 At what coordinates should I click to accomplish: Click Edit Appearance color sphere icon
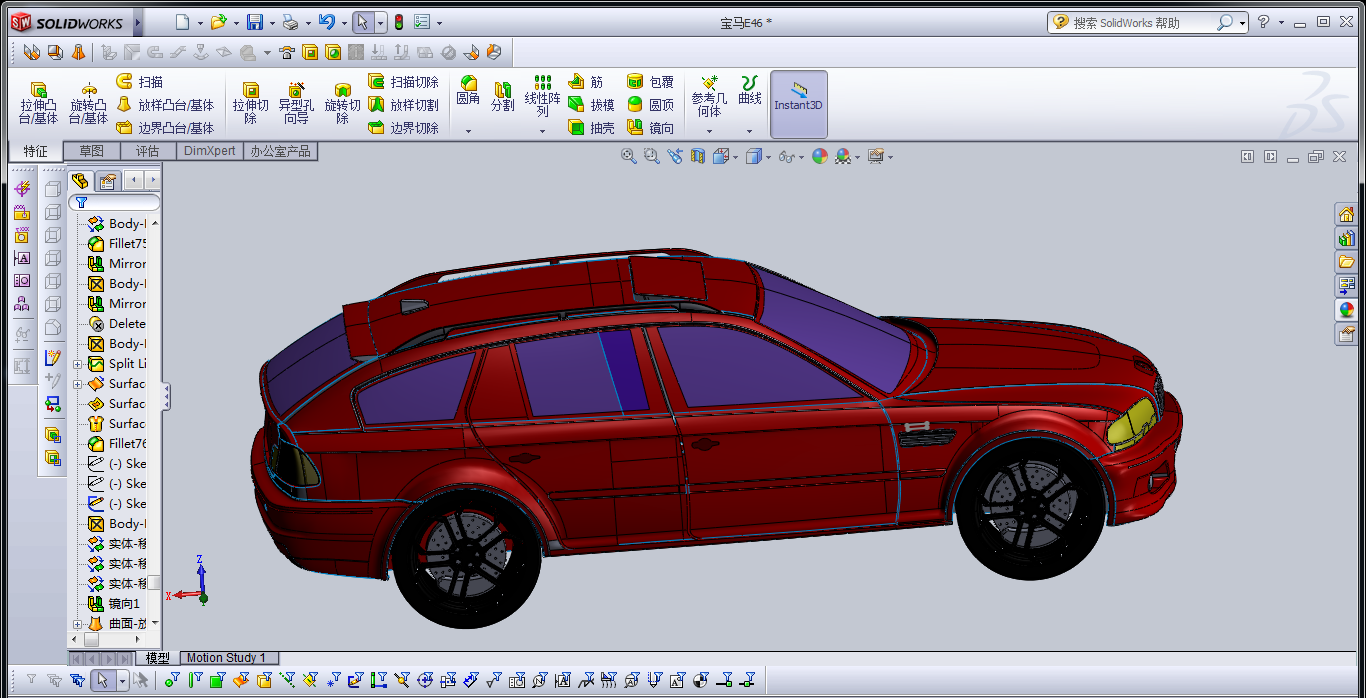820,156
